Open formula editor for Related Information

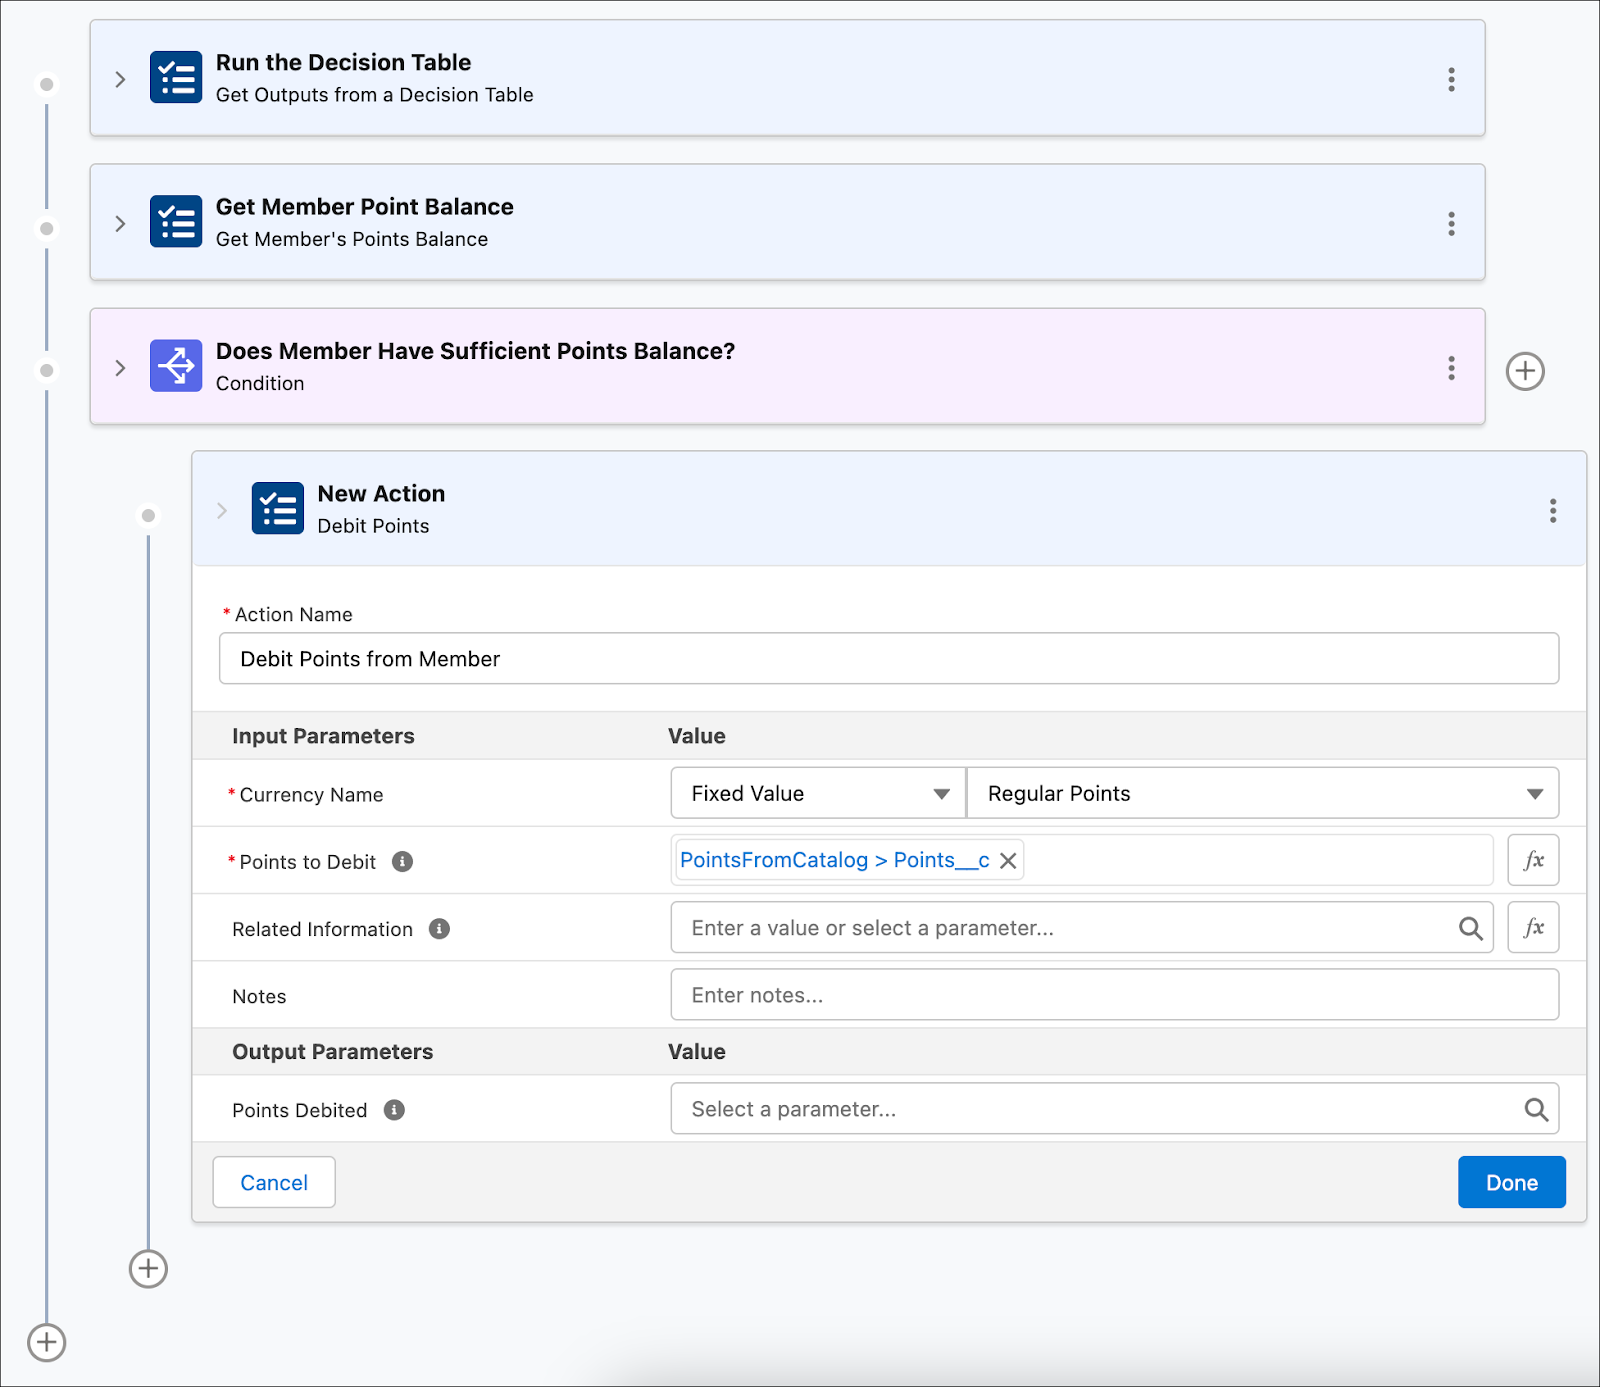click(x=1533, y=927)
